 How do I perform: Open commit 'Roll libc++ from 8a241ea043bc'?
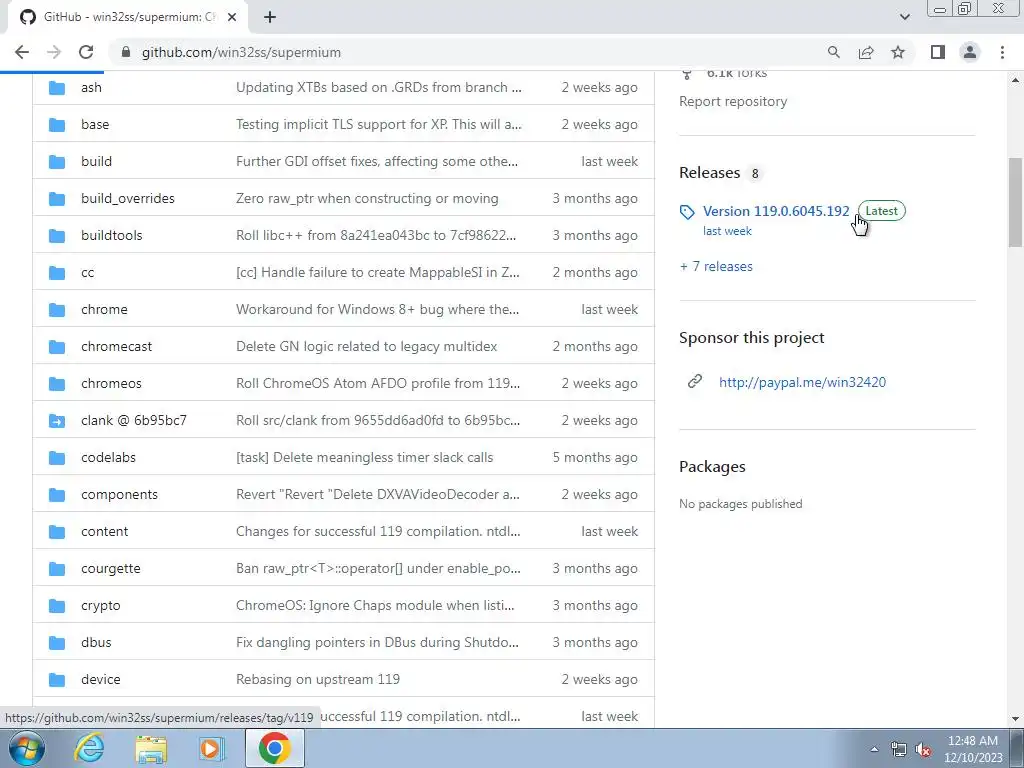(376, 235)
